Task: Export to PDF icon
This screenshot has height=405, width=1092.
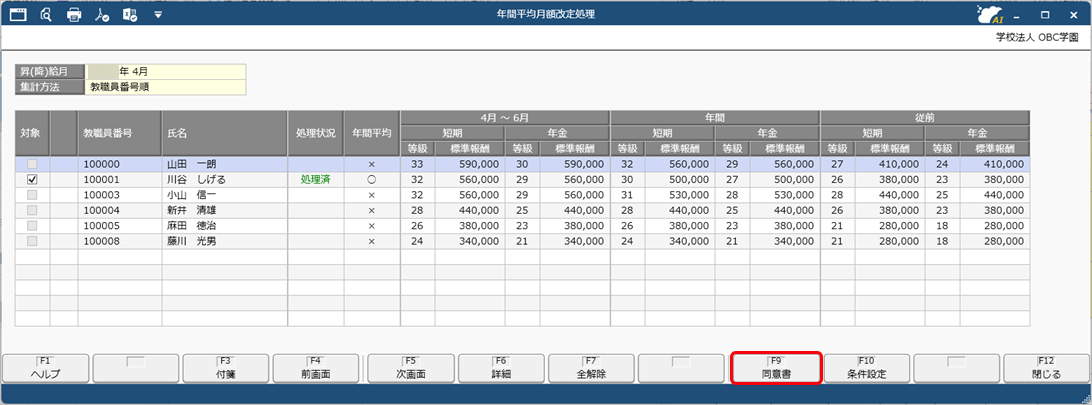Action: tap(102, 14)
